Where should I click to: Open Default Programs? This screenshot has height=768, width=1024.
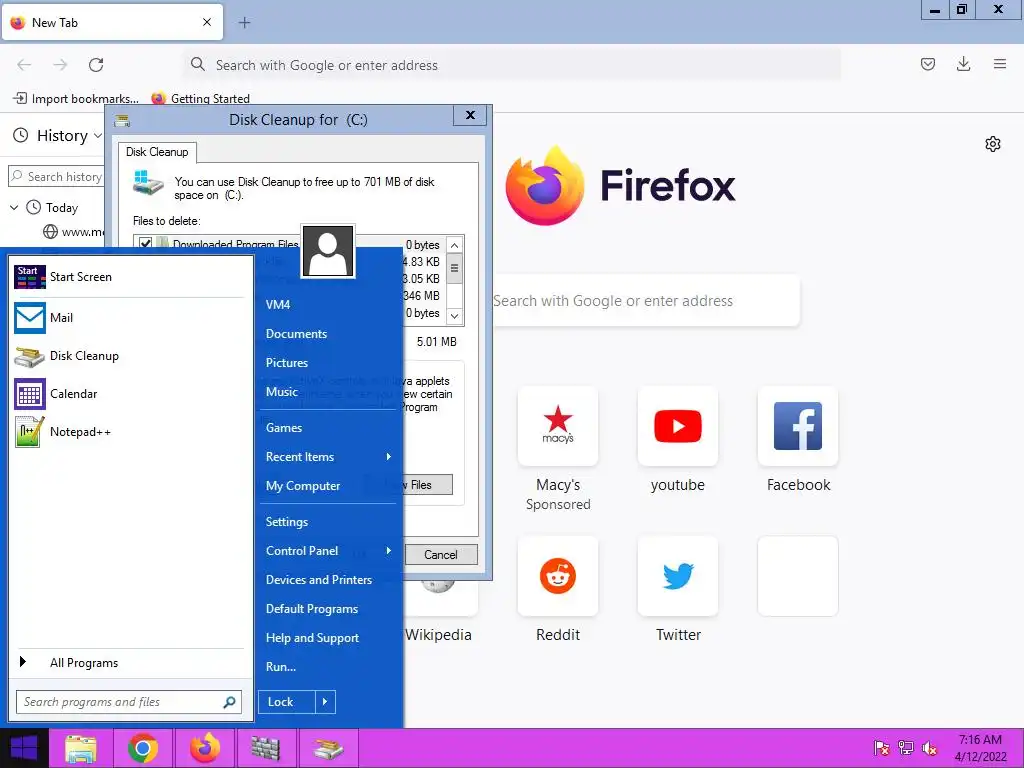pos(312,609)
